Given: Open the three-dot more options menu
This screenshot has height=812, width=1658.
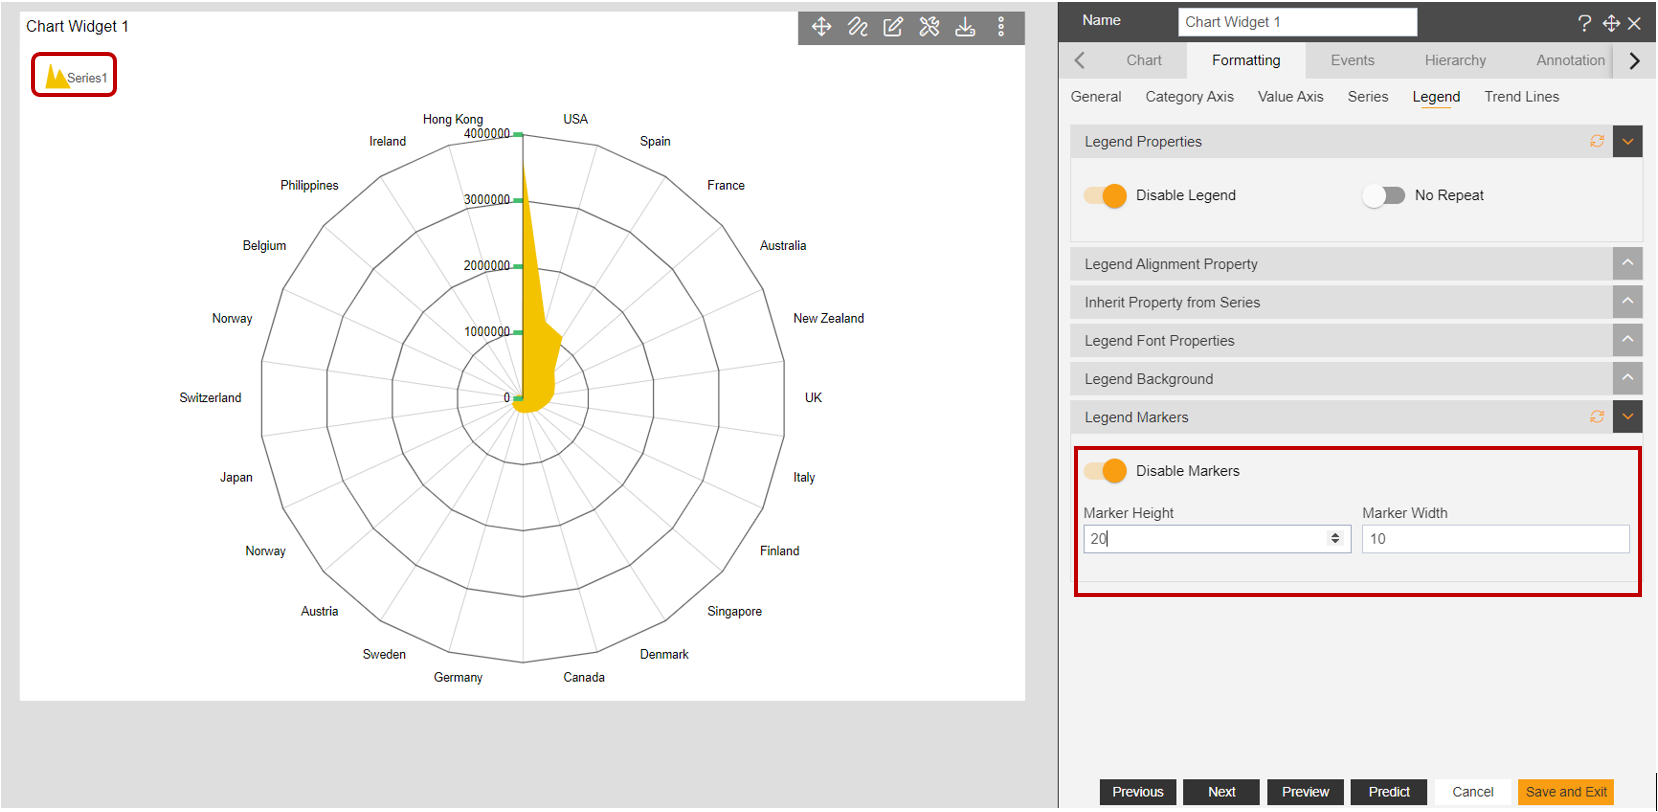Looking at the screenshot, I should pos(1001,27).
